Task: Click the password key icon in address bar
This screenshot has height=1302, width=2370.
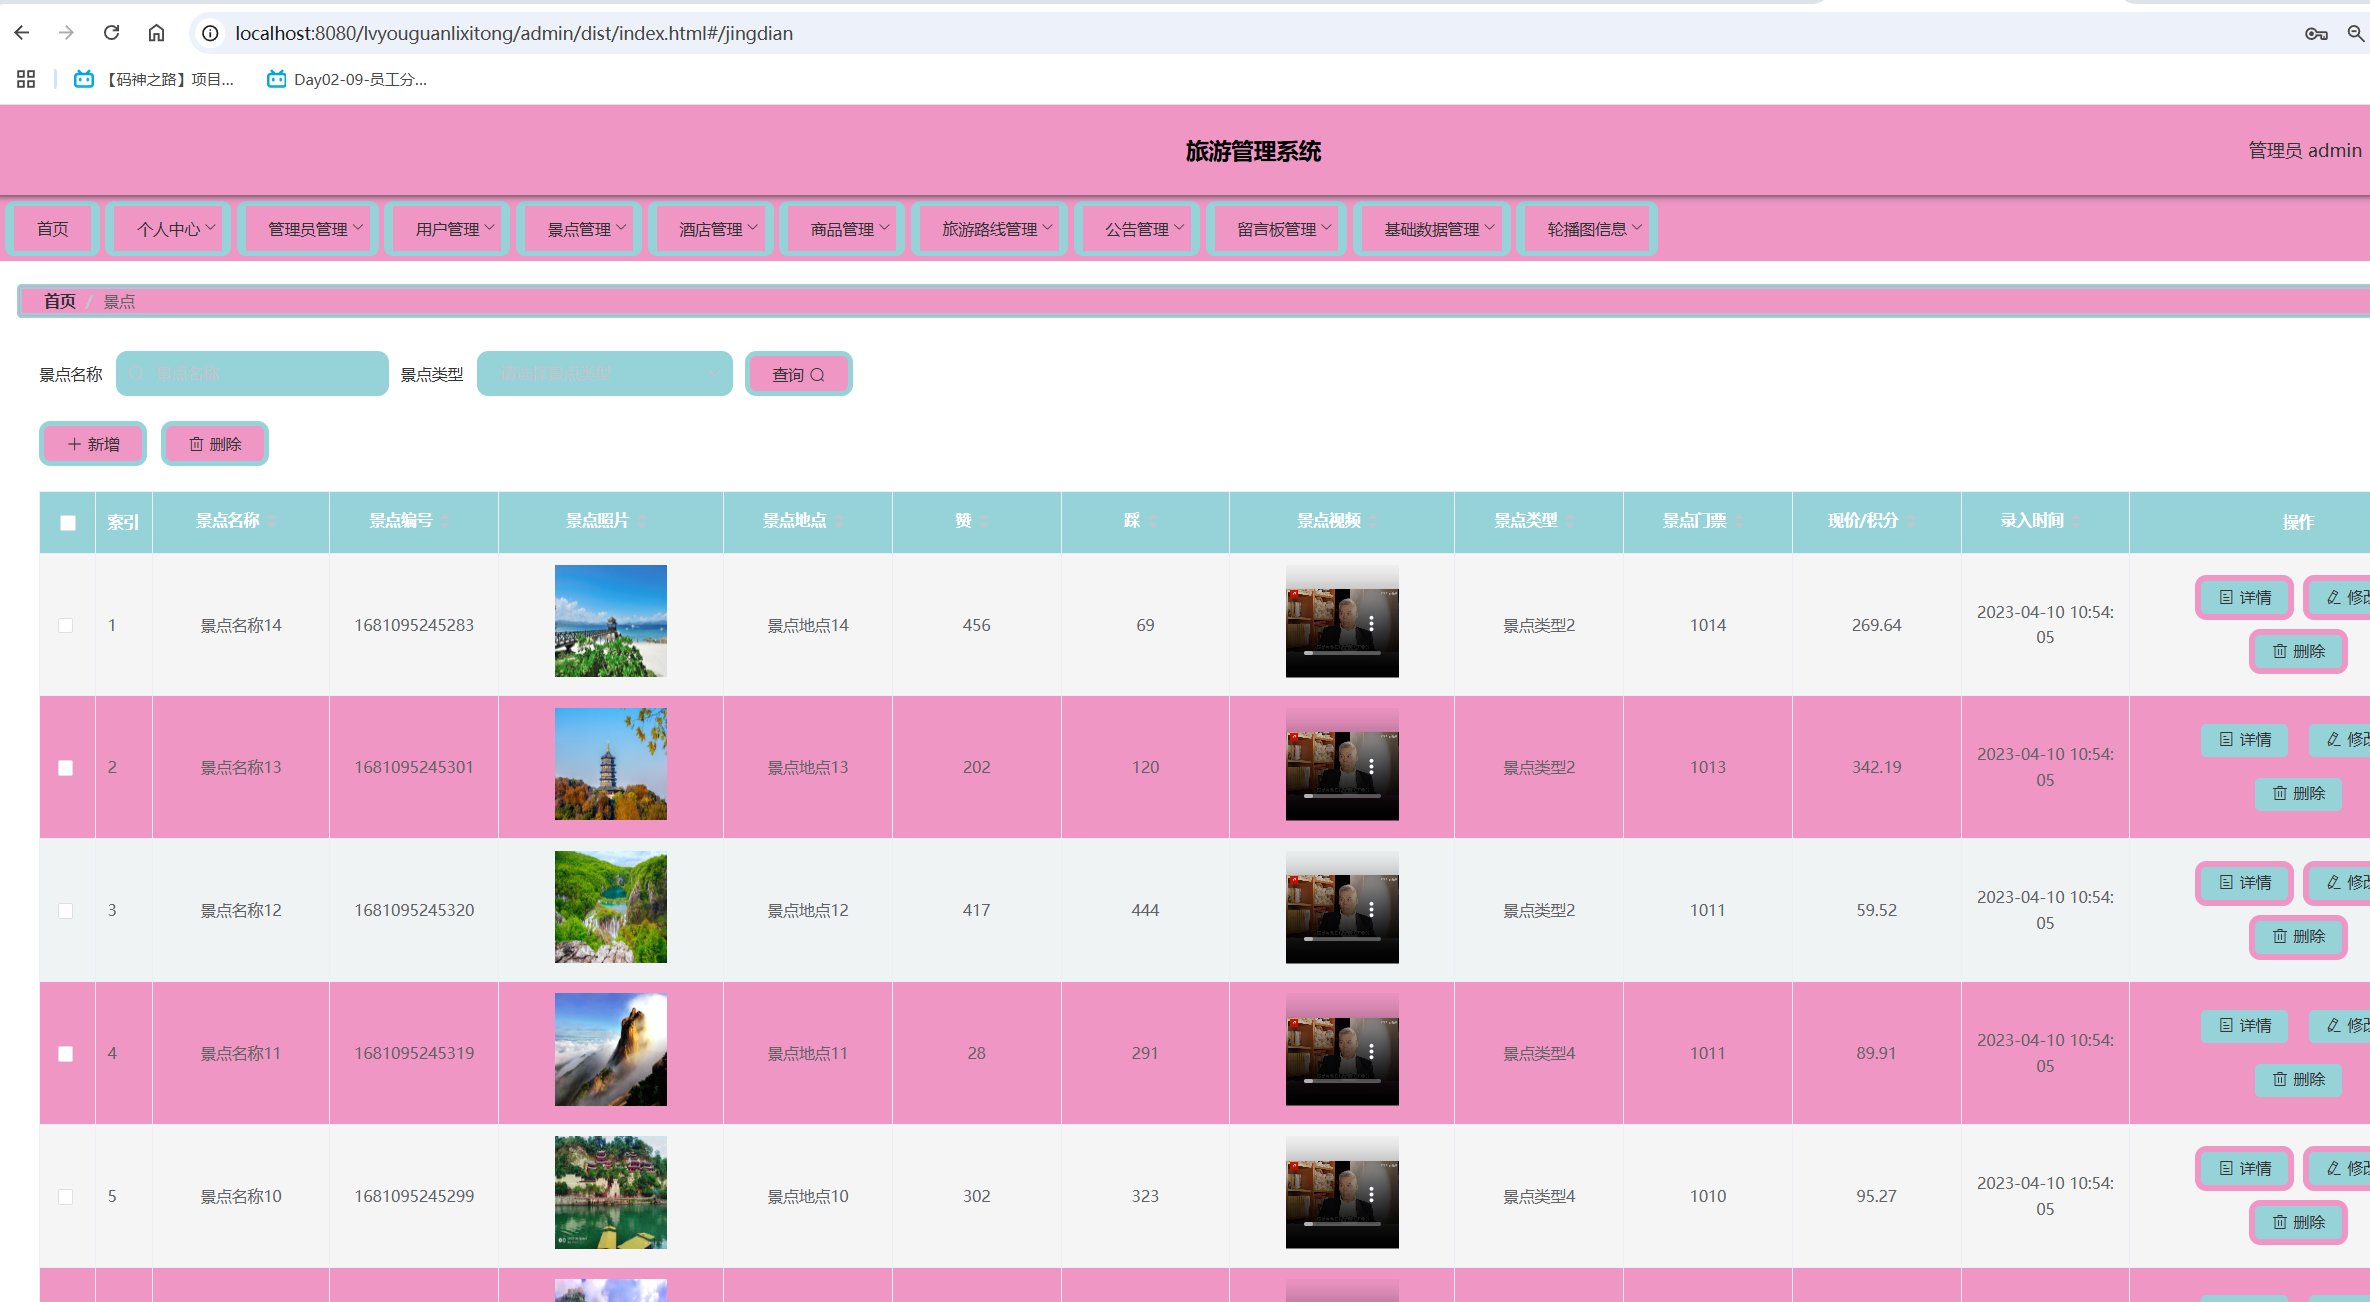Action: pyautogui.click(x=2316, y=33)
